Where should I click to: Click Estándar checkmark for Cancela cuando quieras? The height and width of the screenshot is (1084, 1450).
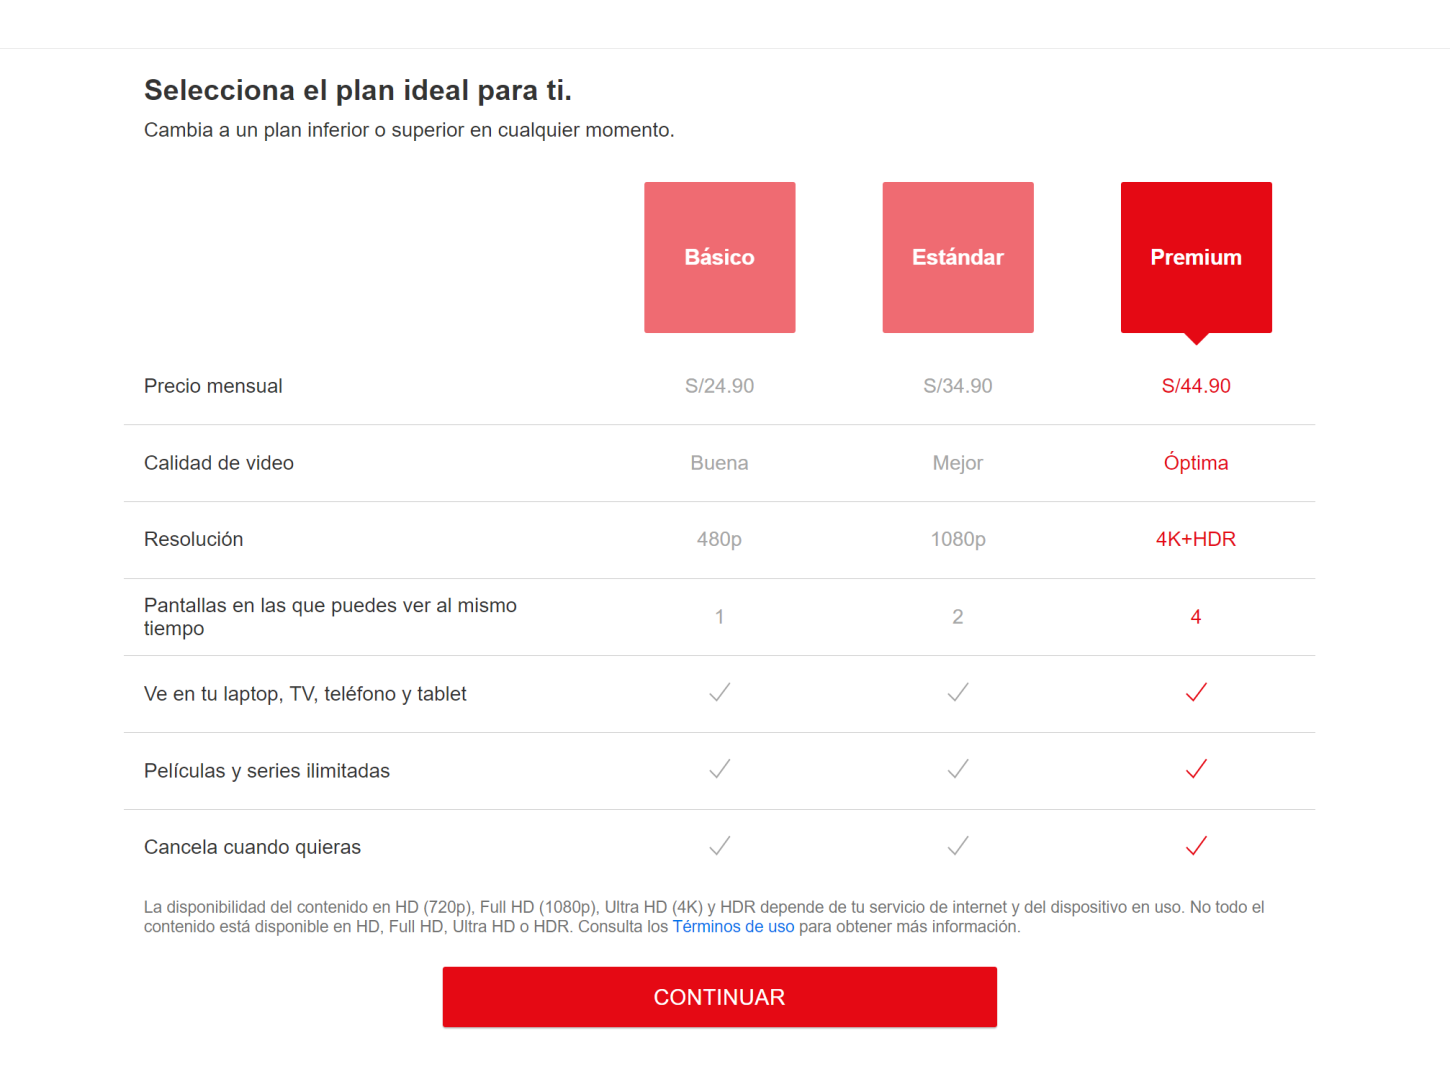coord(958,846)
